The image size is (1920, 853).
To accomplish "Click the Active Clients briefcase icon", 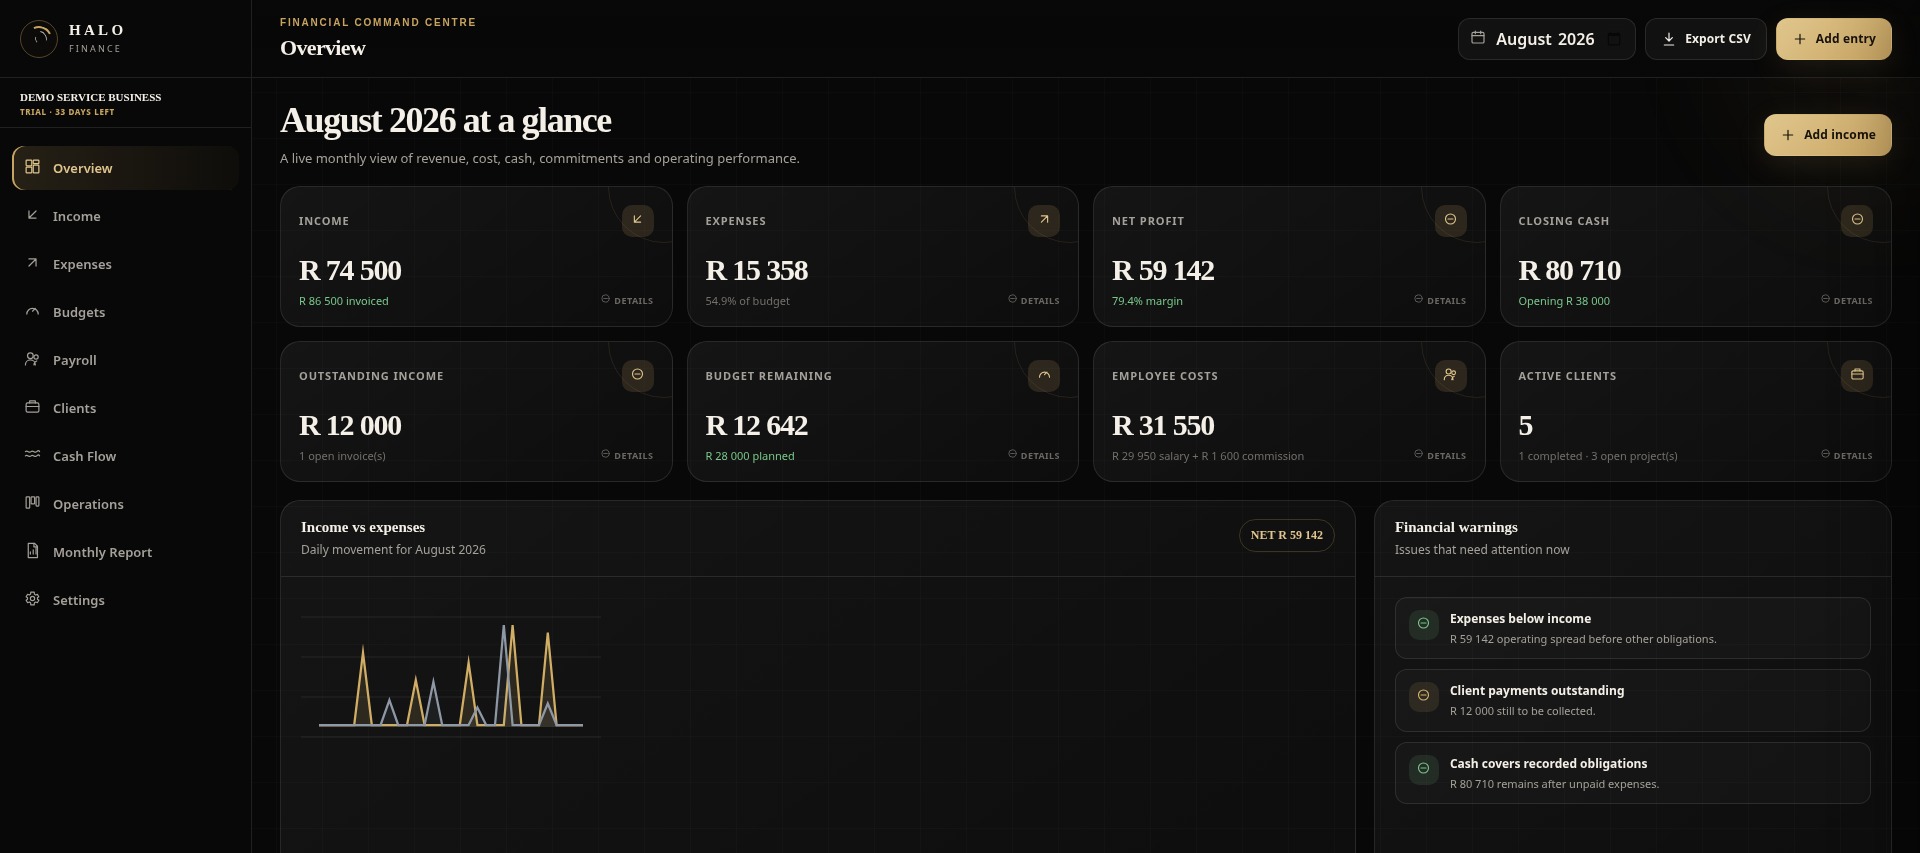I will (1857, 375).
